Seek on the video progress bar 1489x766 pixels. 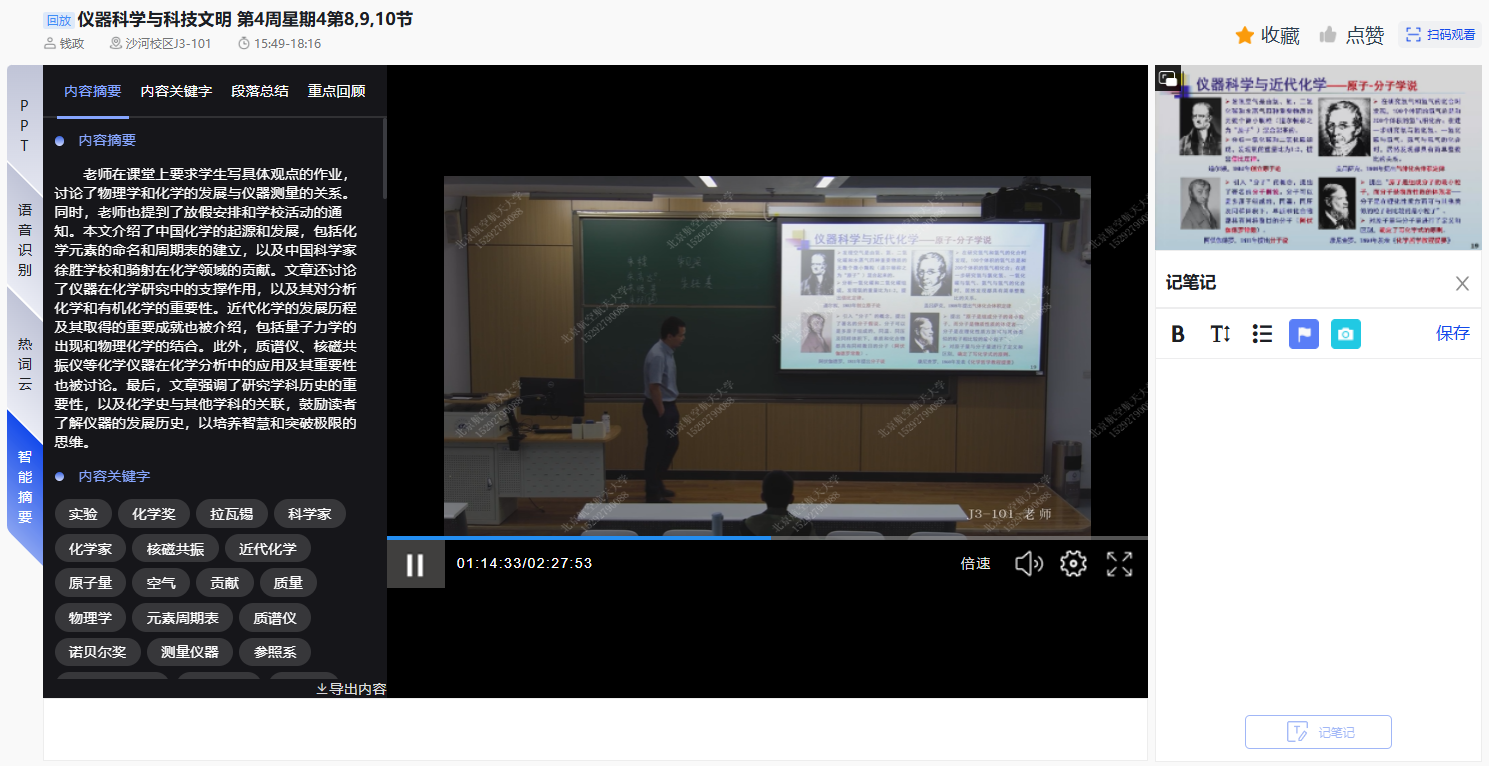pos(900,538)
